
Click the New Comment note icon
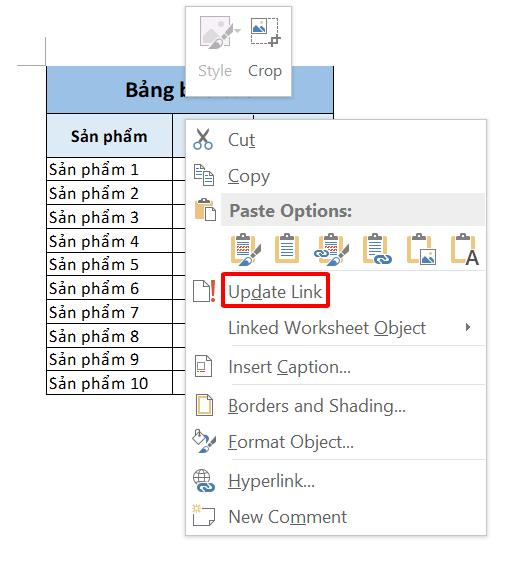click(x=204, y=515)
